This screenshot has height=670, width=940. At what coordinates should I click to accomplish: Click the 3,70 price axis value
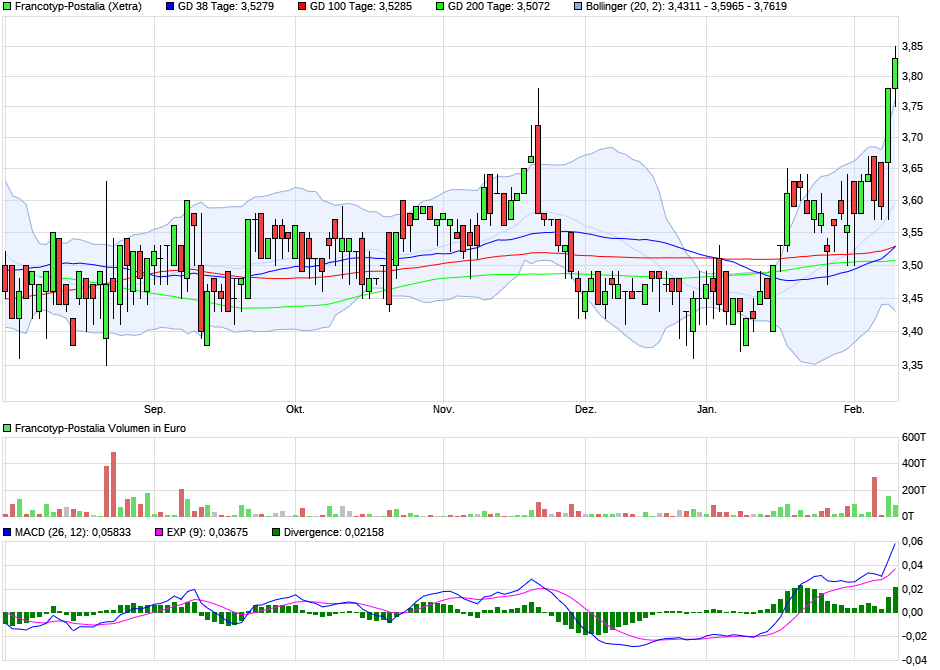[x=912, y=138]
